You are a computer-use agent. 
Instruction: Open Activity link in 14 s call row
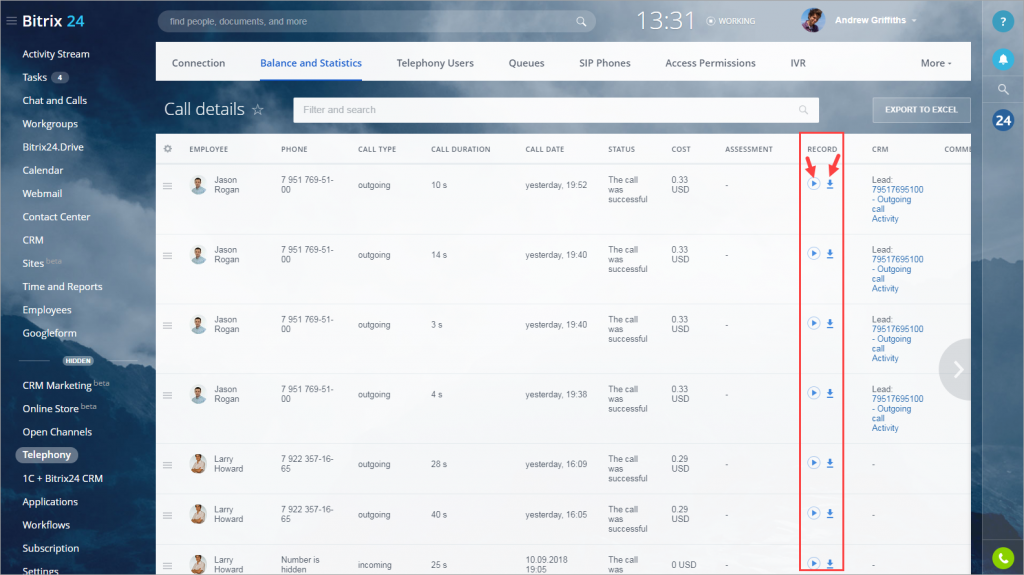[885, 288]
